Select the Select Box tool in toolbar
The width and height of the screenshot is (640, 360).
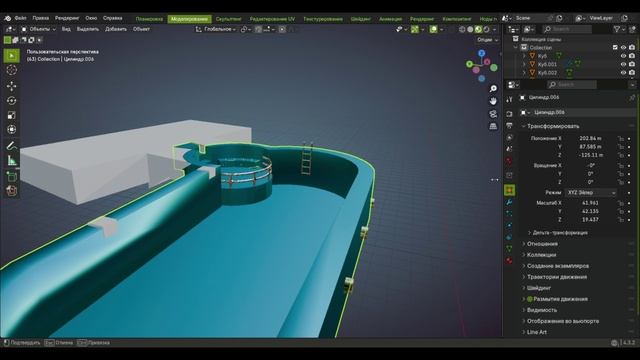click(x=11, y=56)
